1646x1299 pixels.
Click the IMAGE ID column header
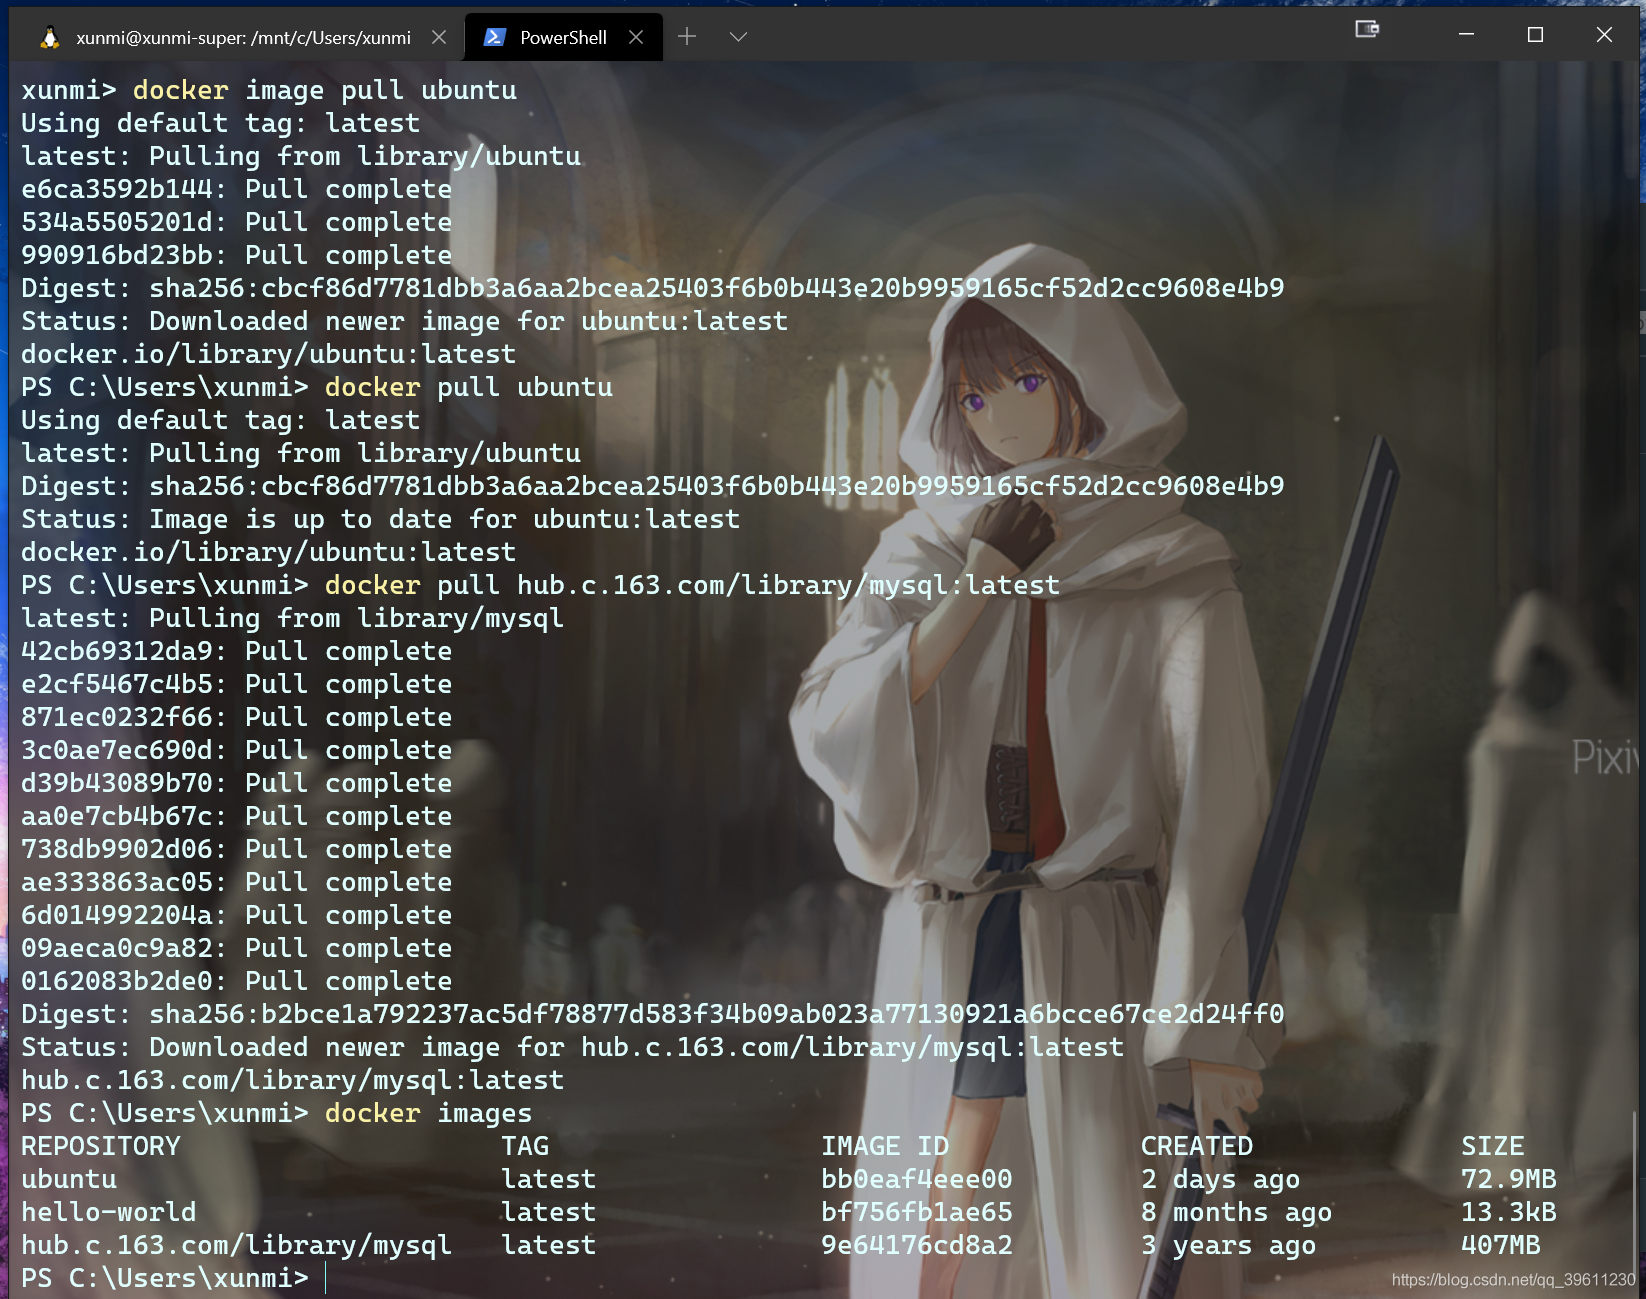click(885, 1146)
